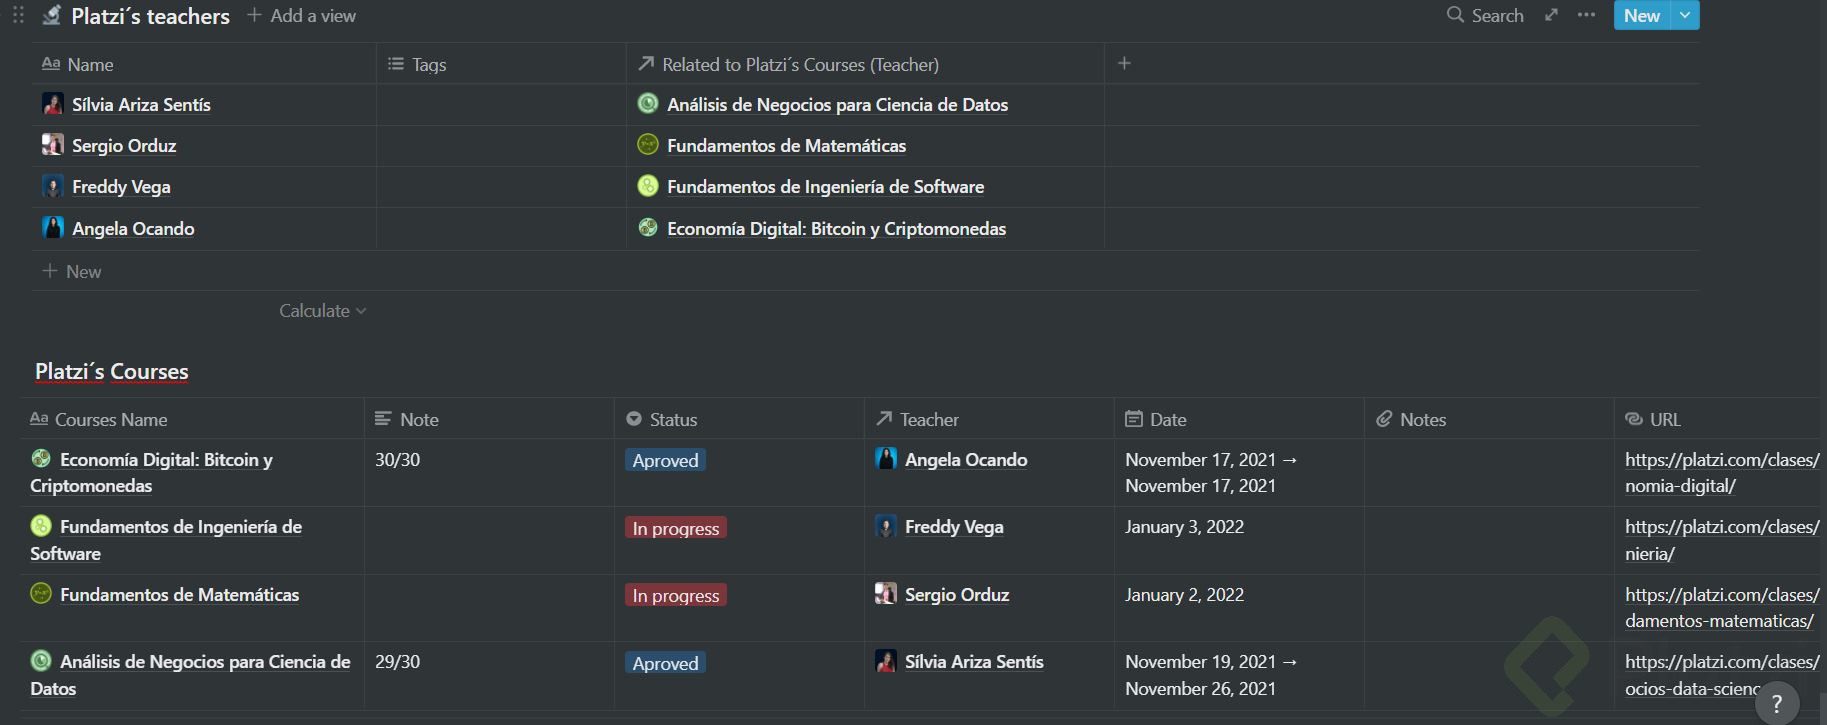Open Sergio Orduz teacher relation in Courses table
Image resolution: width=1827 pixels, height=725 pixels.
[x=956, y=595]
